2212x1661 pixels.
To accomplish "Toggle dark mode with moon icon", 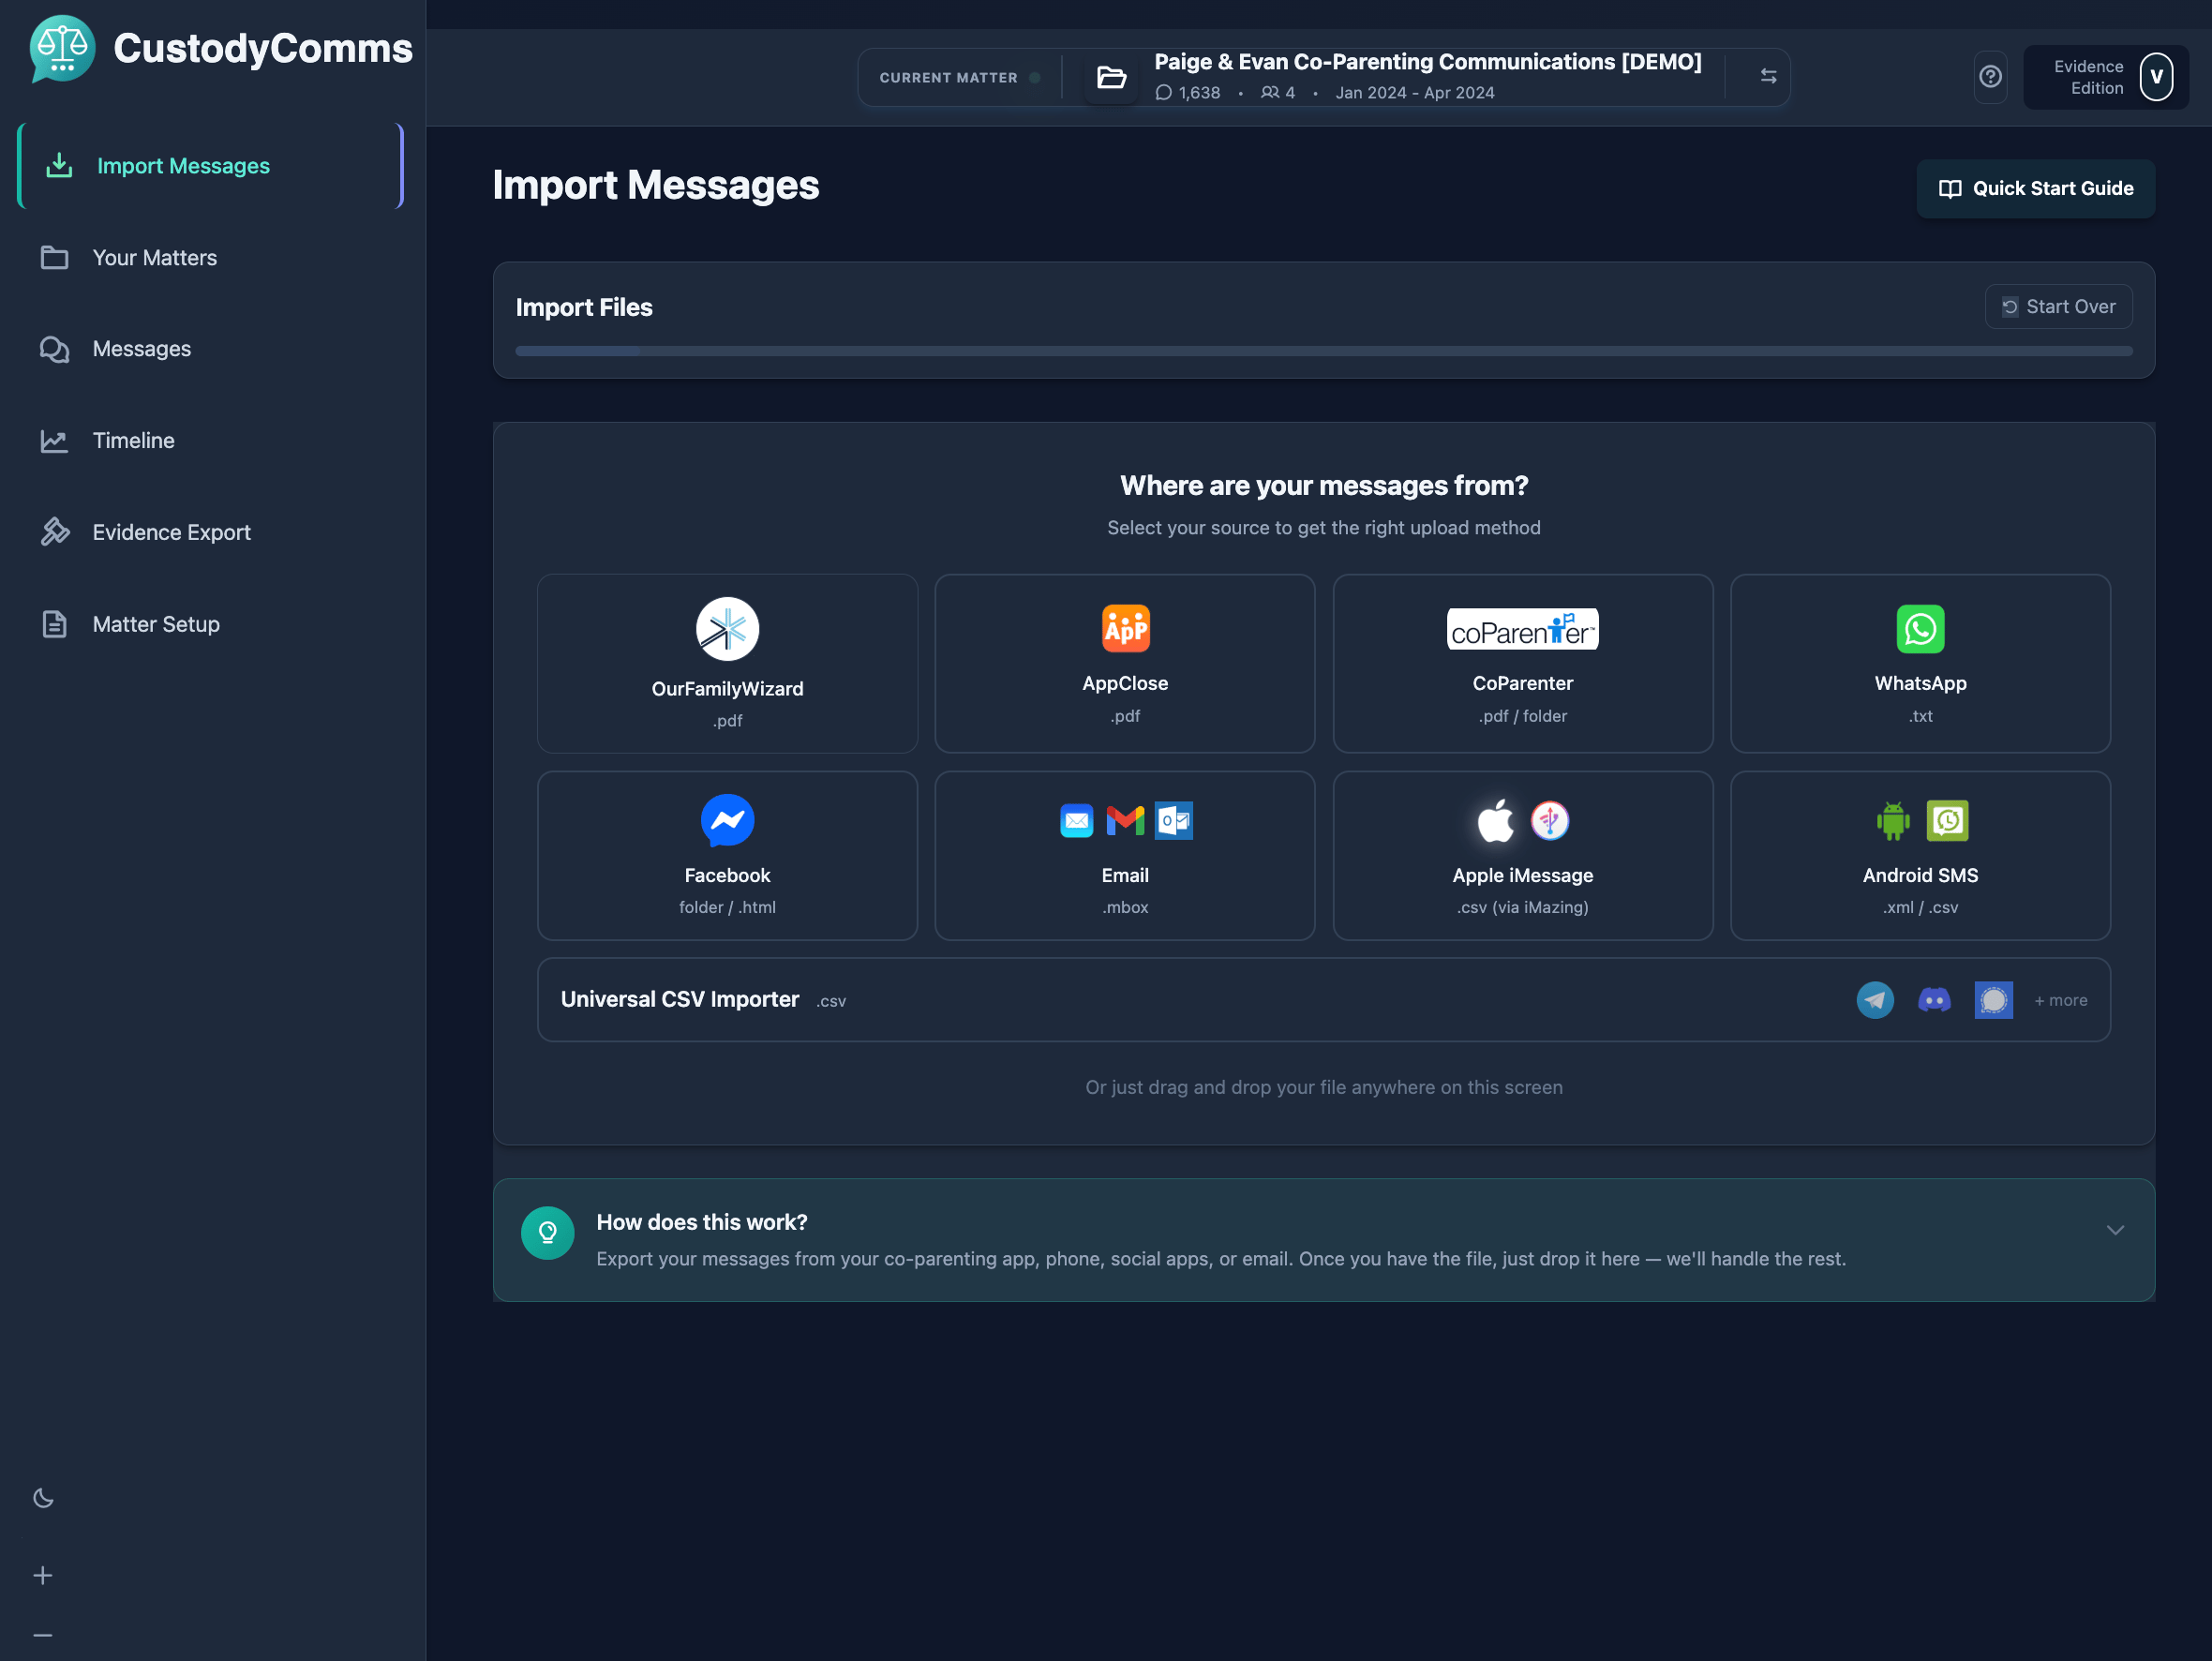I will (43, 1498).
